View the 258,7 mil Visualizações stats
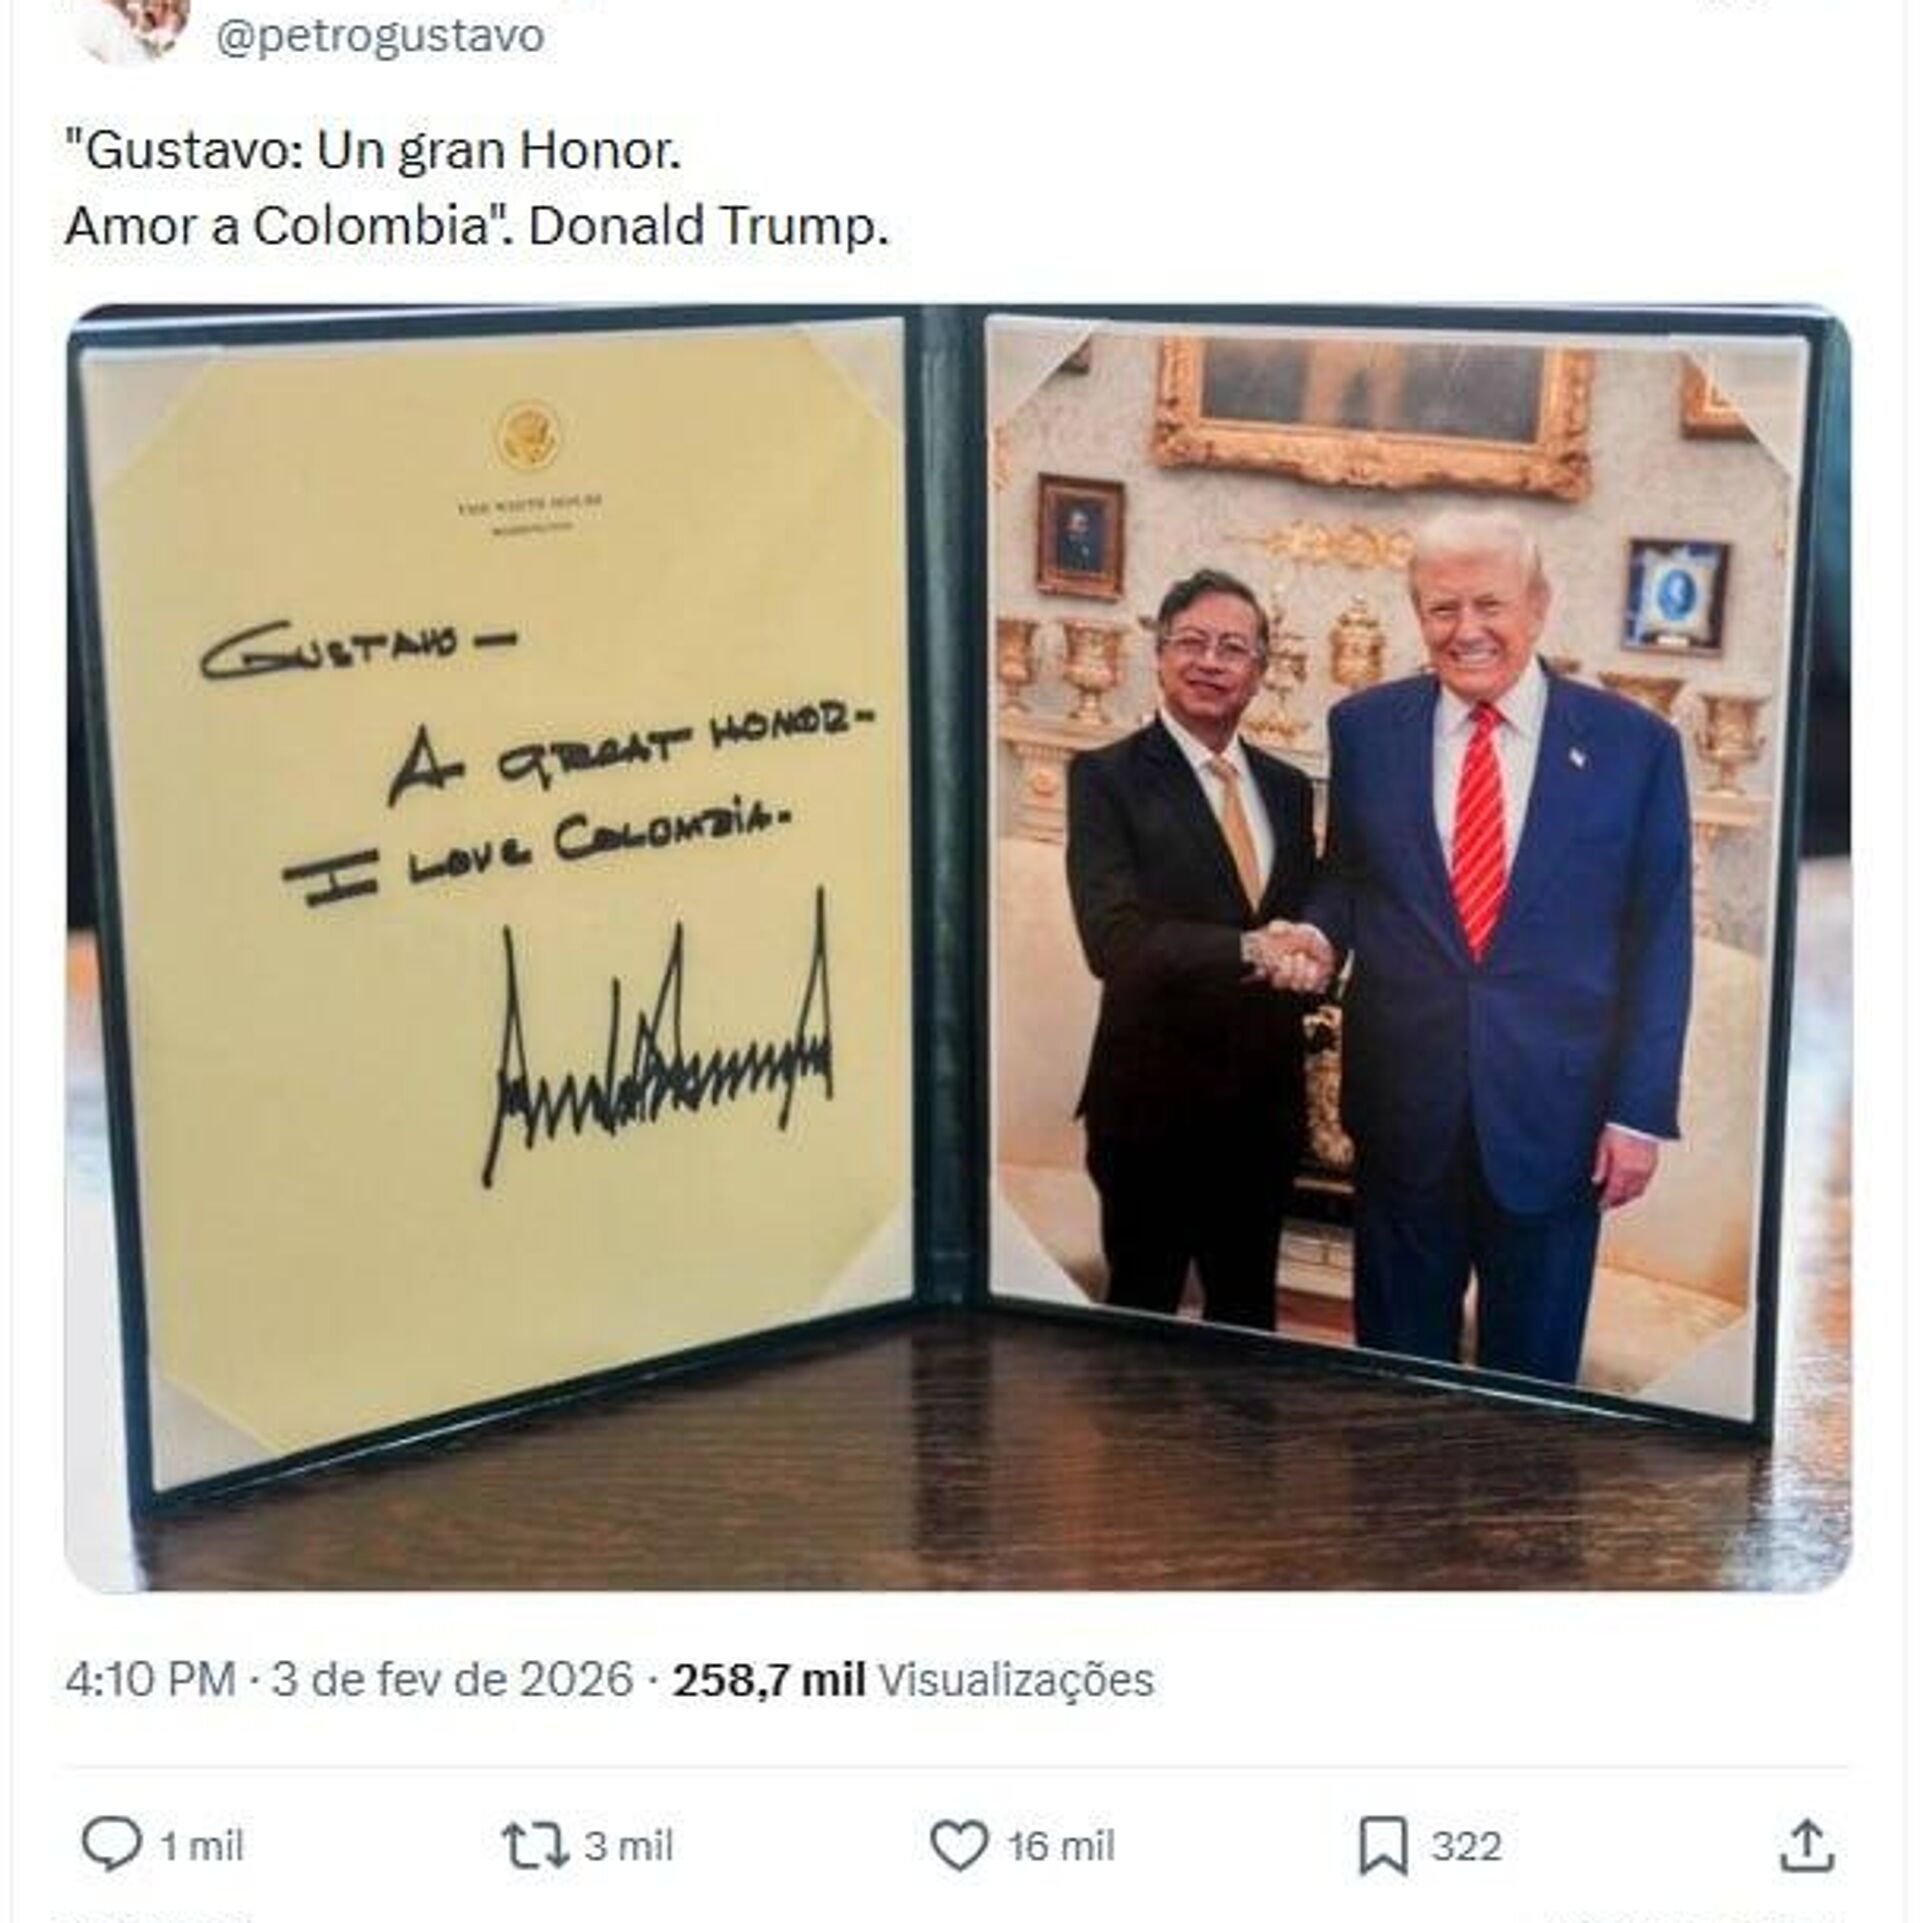The image size is (1920, 1923). [x=913, y=1679]
